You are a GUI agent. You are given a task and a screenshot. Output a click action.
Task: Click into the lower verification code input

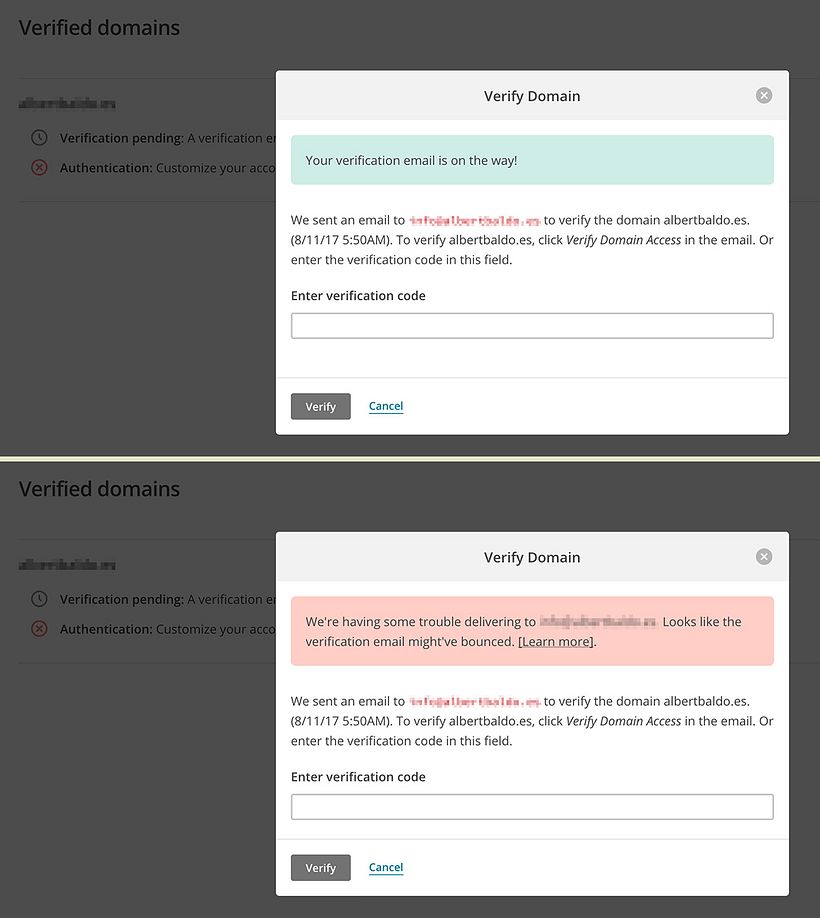pos(531,806)
